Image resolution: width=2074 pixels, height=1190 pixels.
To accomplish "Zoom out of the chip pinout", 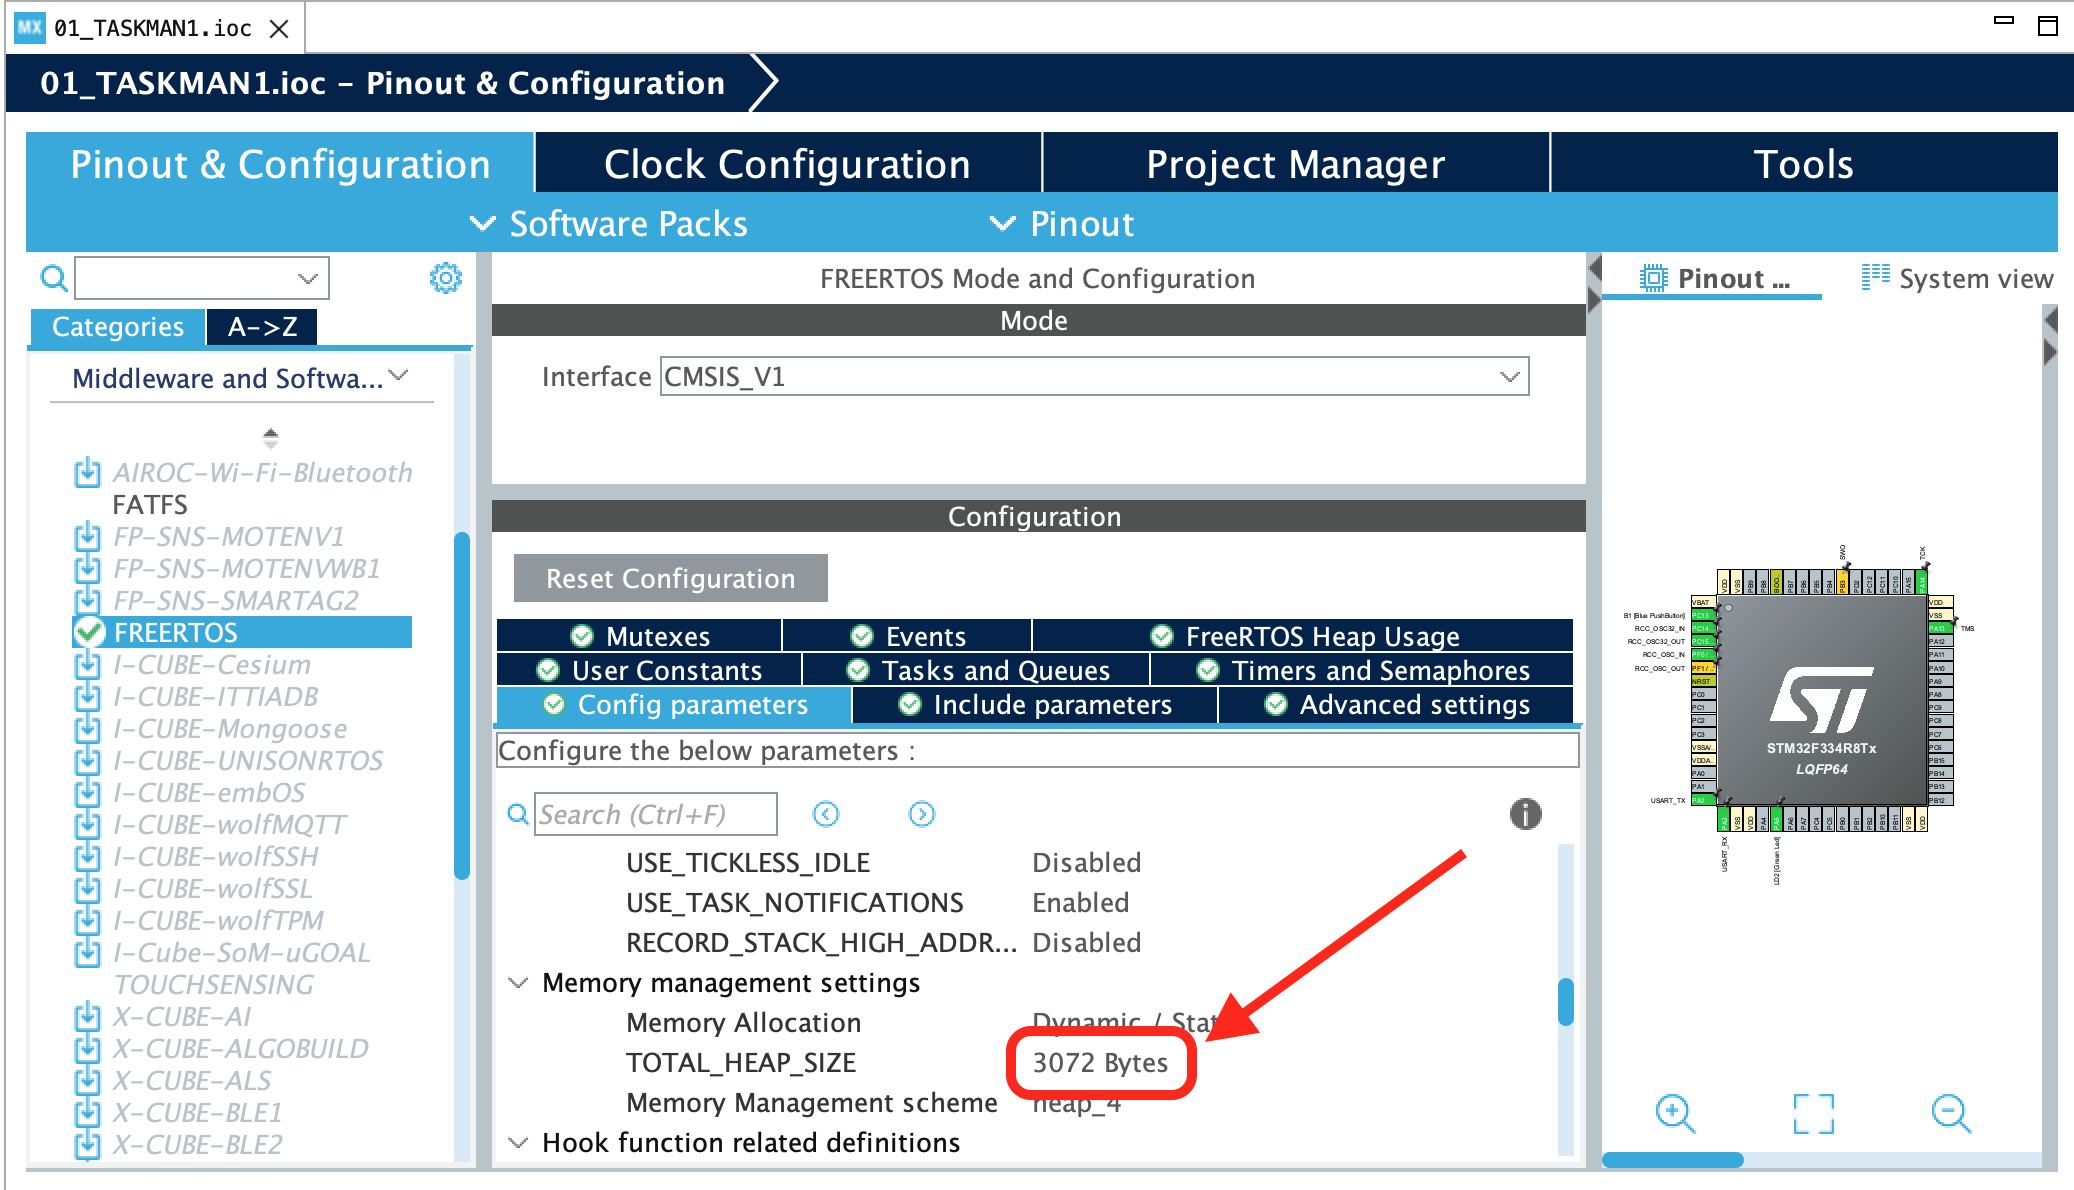I will pos(1951,1113).
